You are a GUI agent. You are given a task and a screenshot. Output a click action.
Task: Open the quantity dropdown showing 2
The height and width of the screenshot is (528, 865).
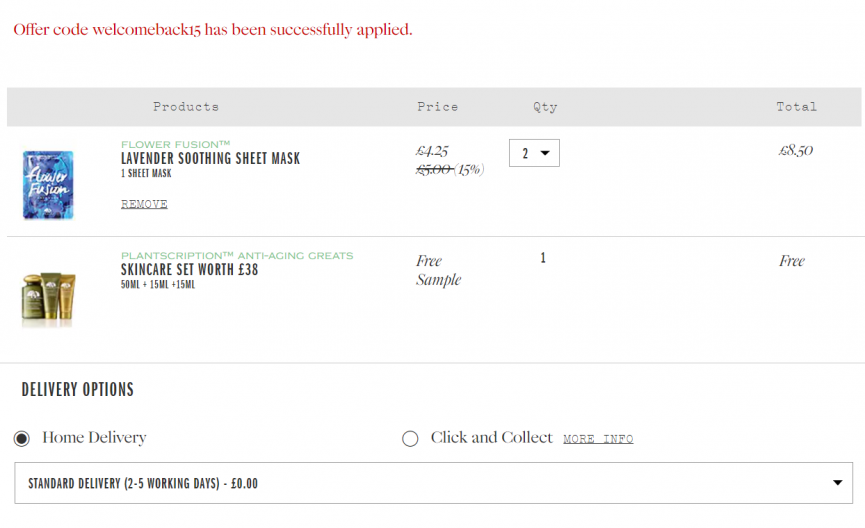click(x=534, y=153)
